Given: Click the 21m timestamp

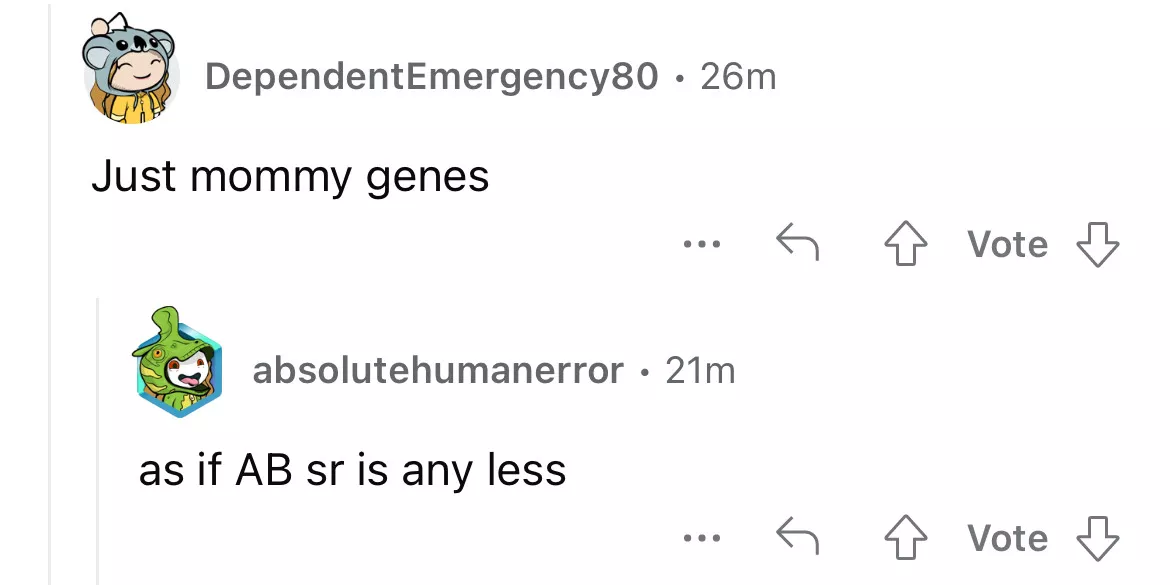Looking at the screenshot, I should (x=700, y=371).
